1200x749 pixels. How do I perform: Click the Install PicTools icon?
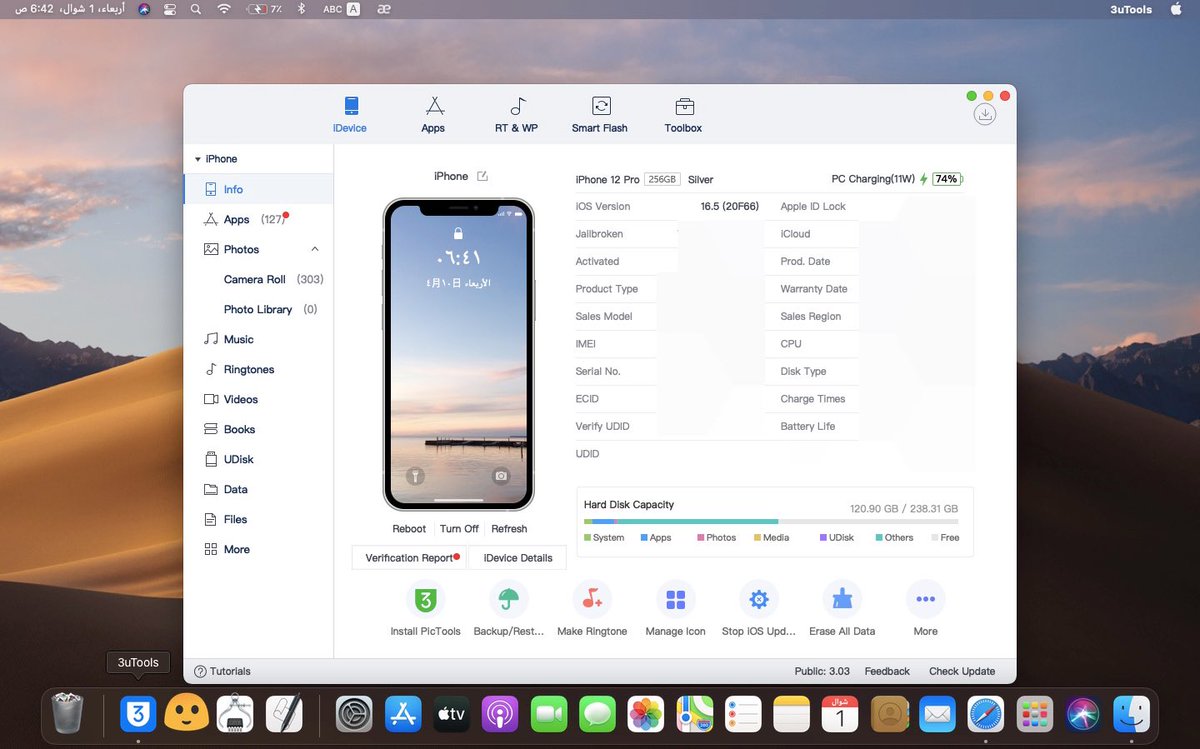(x=425, y=600)
